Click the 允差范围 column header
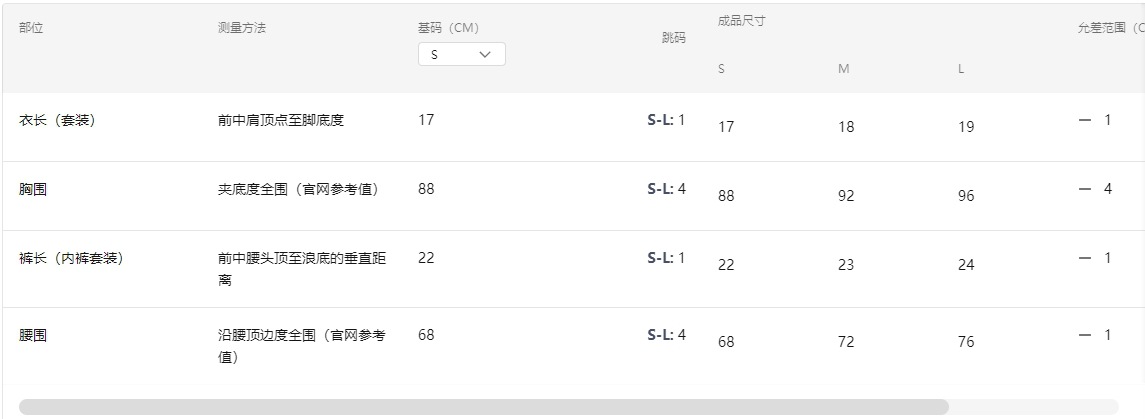This screenshot has width=1145, height=419. 1103,28
